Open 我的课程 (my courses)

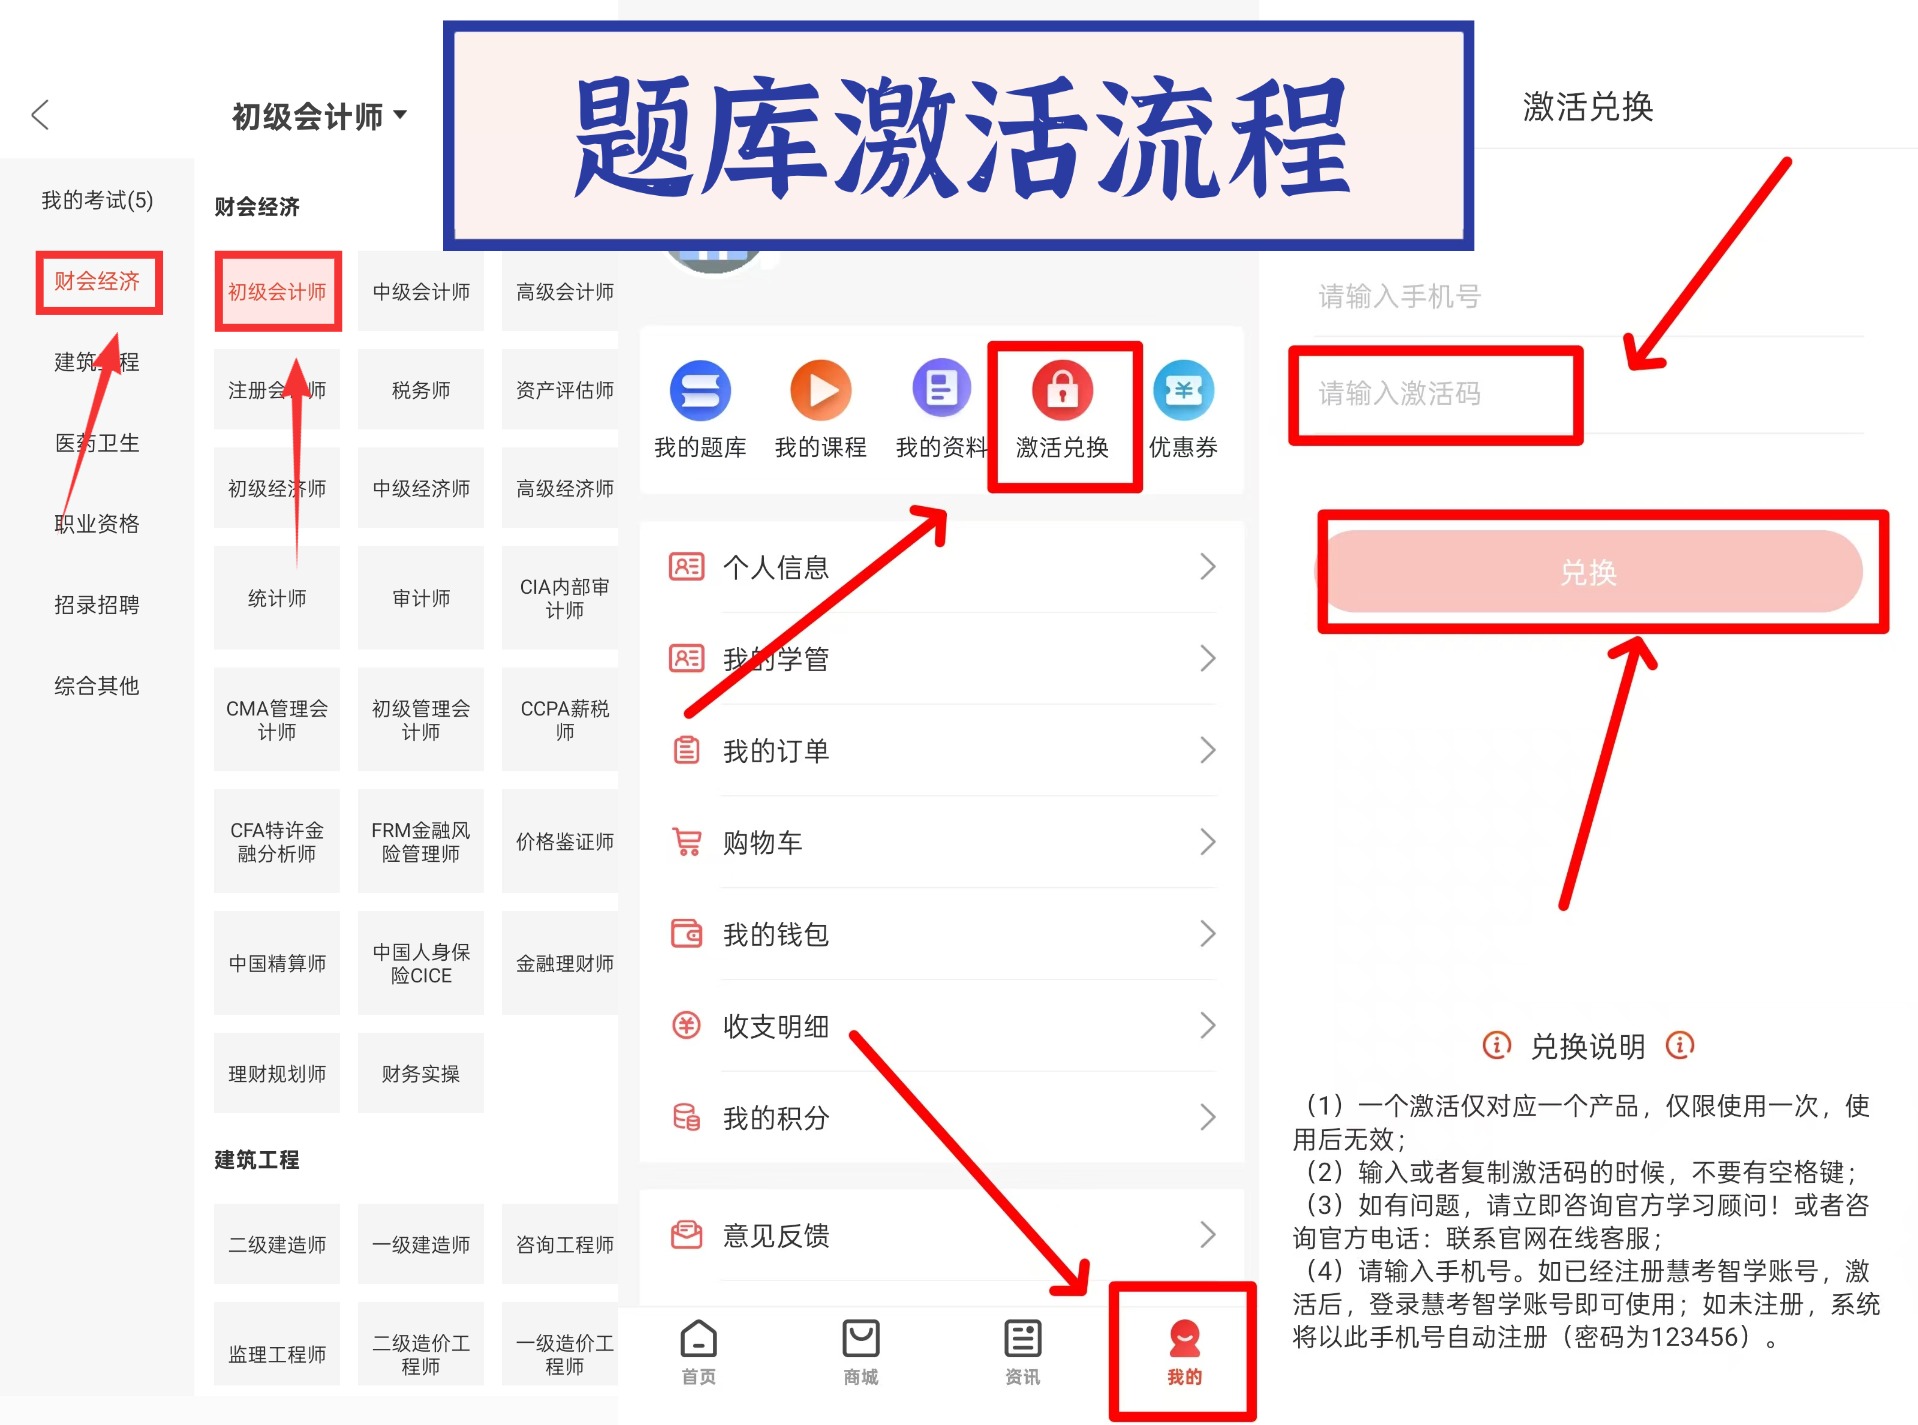(x=820, y=391)
